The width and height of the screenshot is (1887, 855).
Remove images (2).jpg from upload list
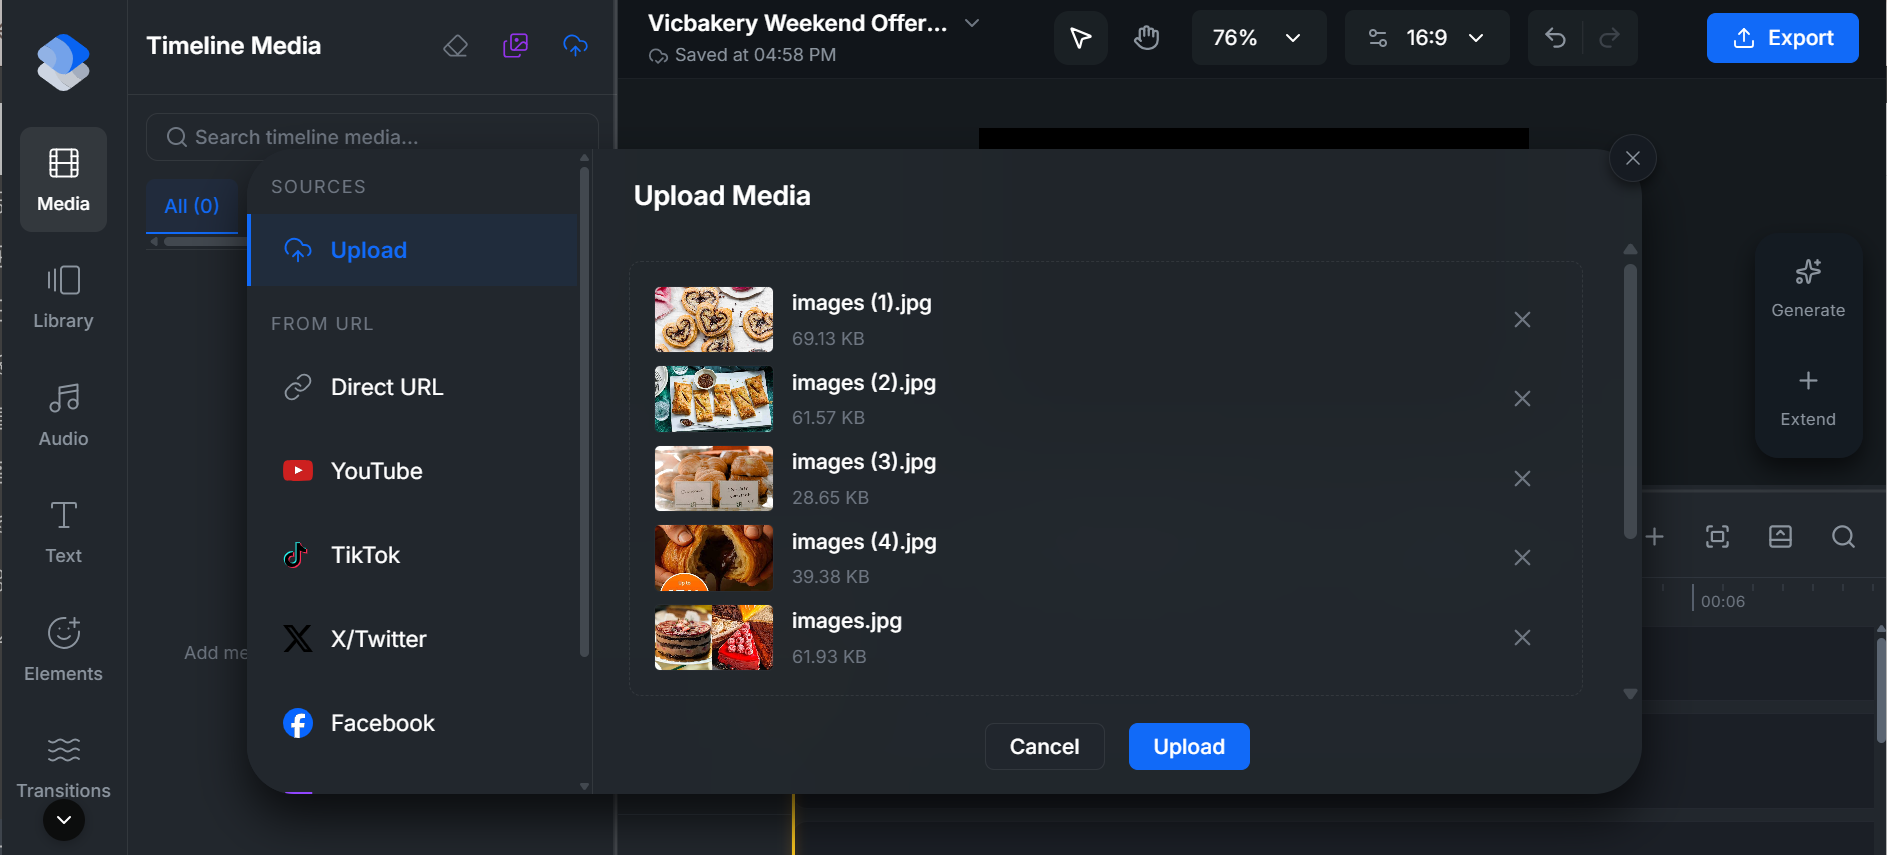[x=1522, y=399]
